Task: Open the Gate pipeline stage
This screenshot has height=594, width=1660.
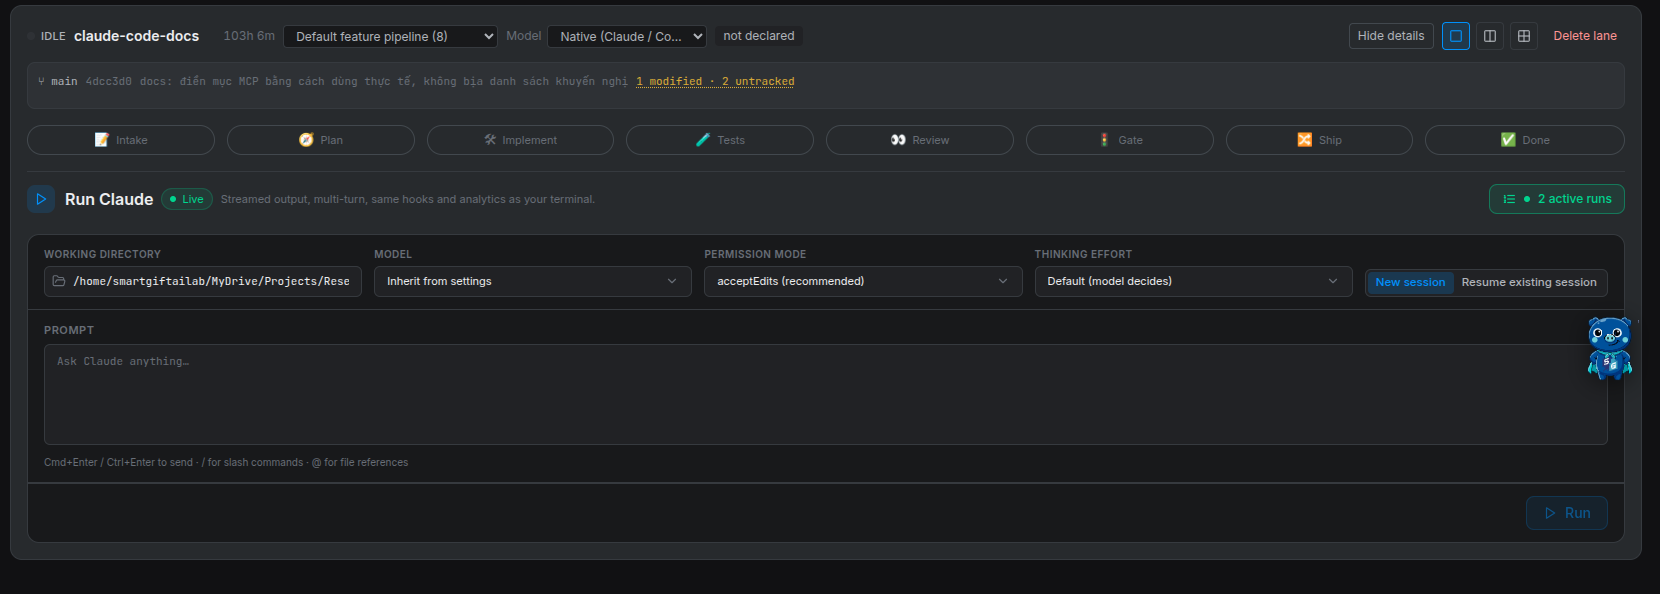Action: pos(1120,140)
